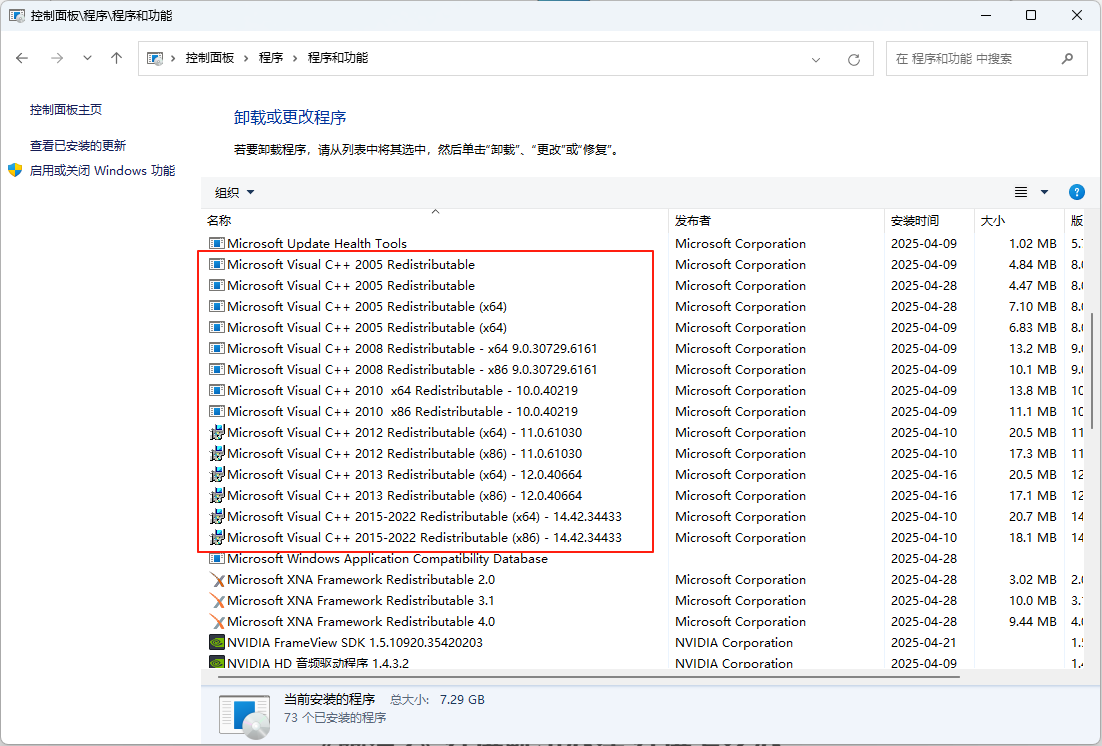The image size is (1102, 746).
Task: Click the refresh icon in the address bar
Action: tap(853, 59)
